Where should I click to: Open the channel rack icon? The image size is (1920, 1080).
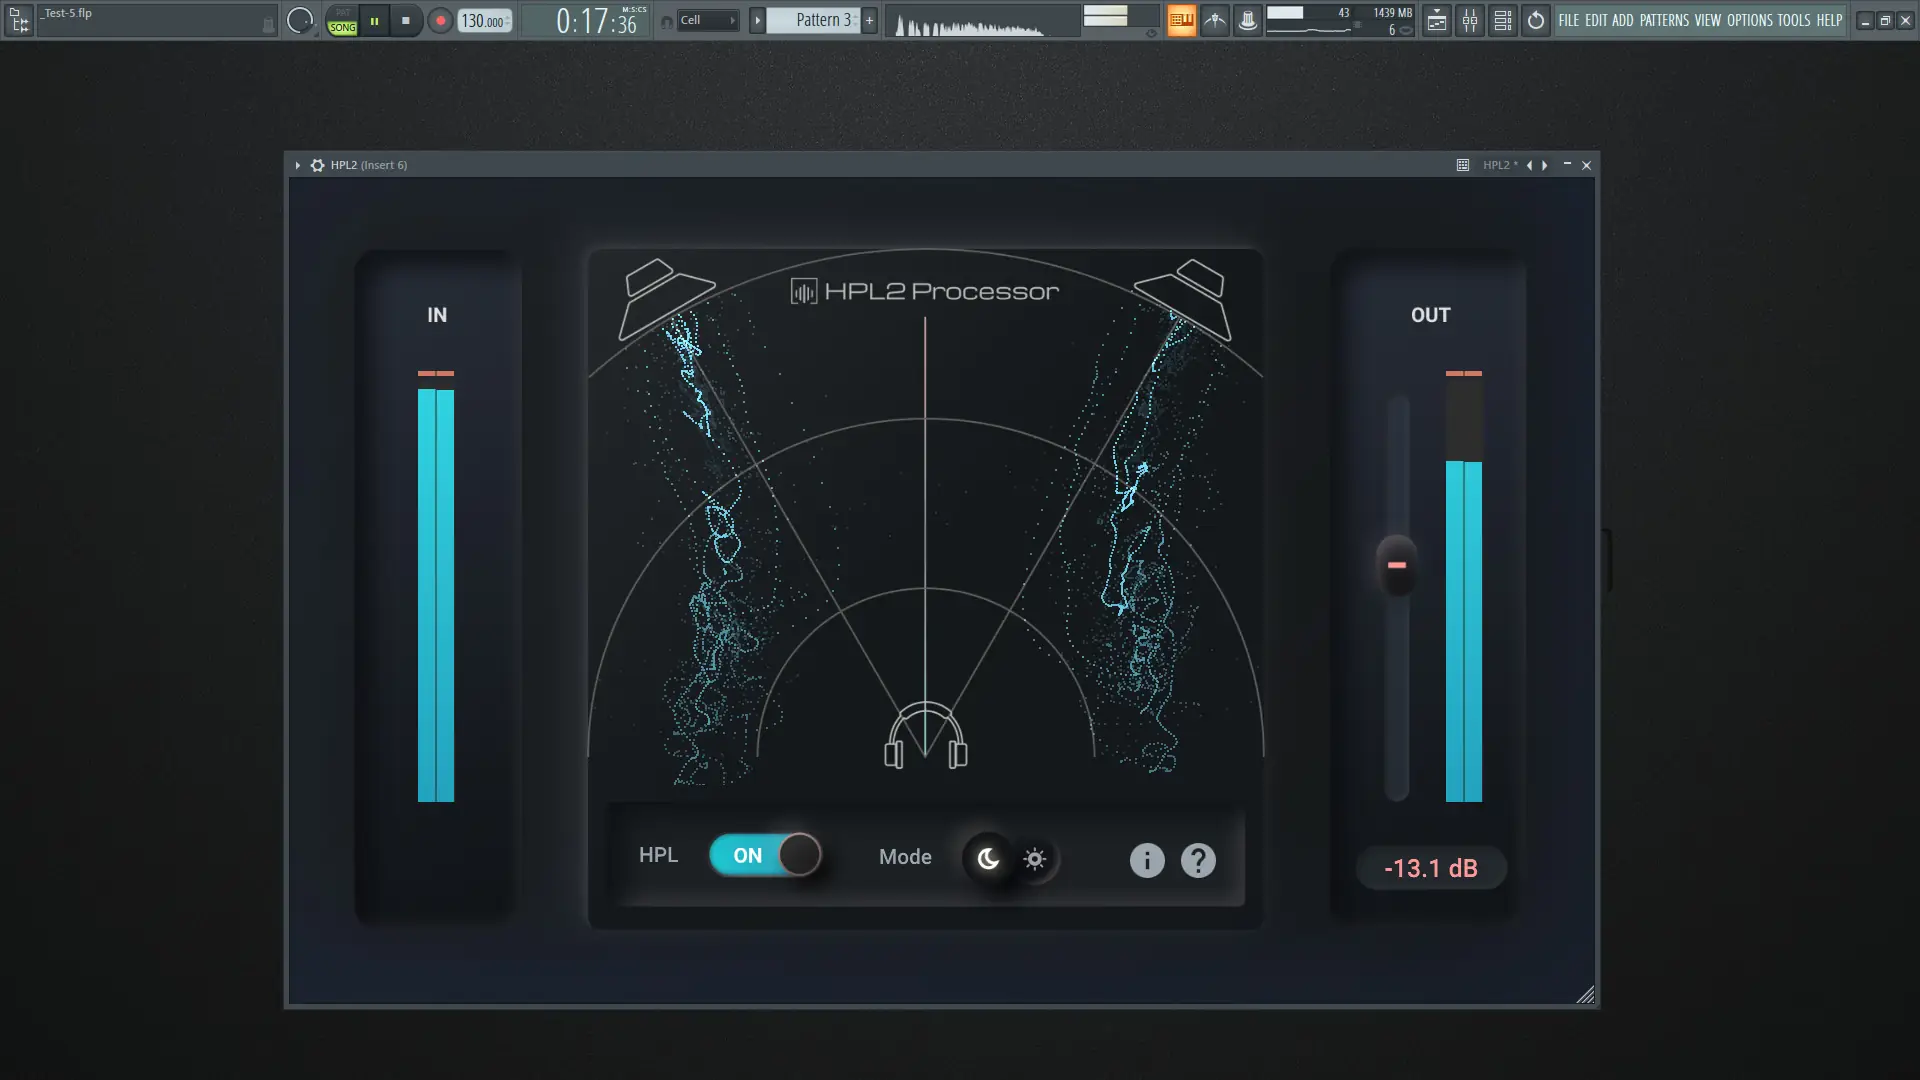point(1502,20)
